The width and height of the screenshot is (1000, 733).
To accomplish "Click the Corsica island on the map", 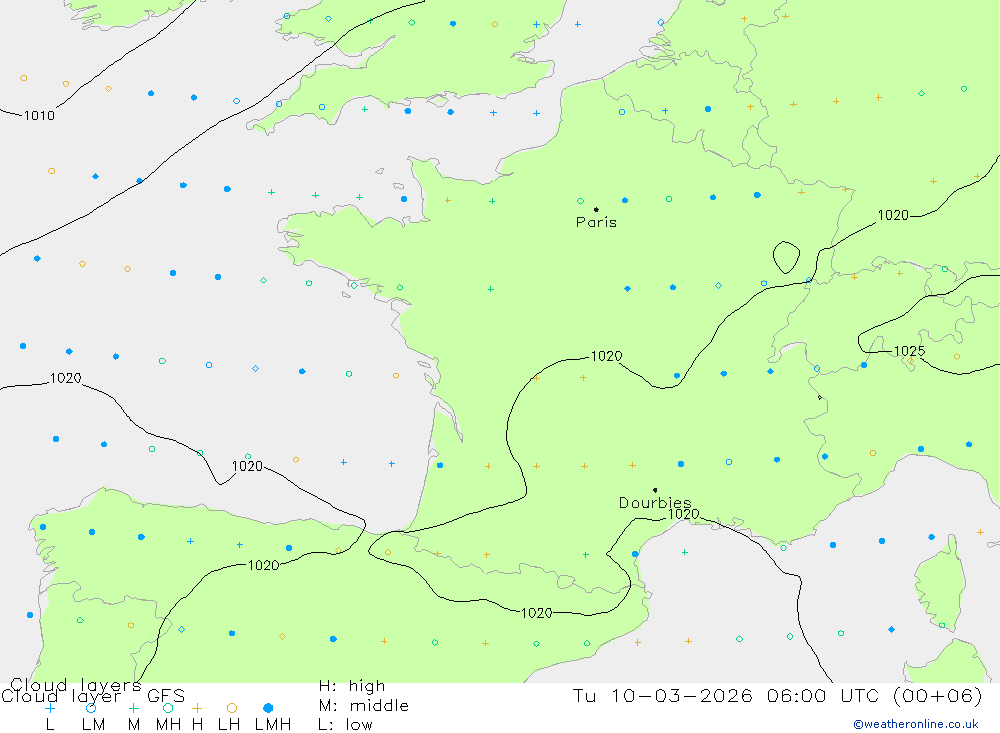I will pyautogui.click(x=941, y=584).
